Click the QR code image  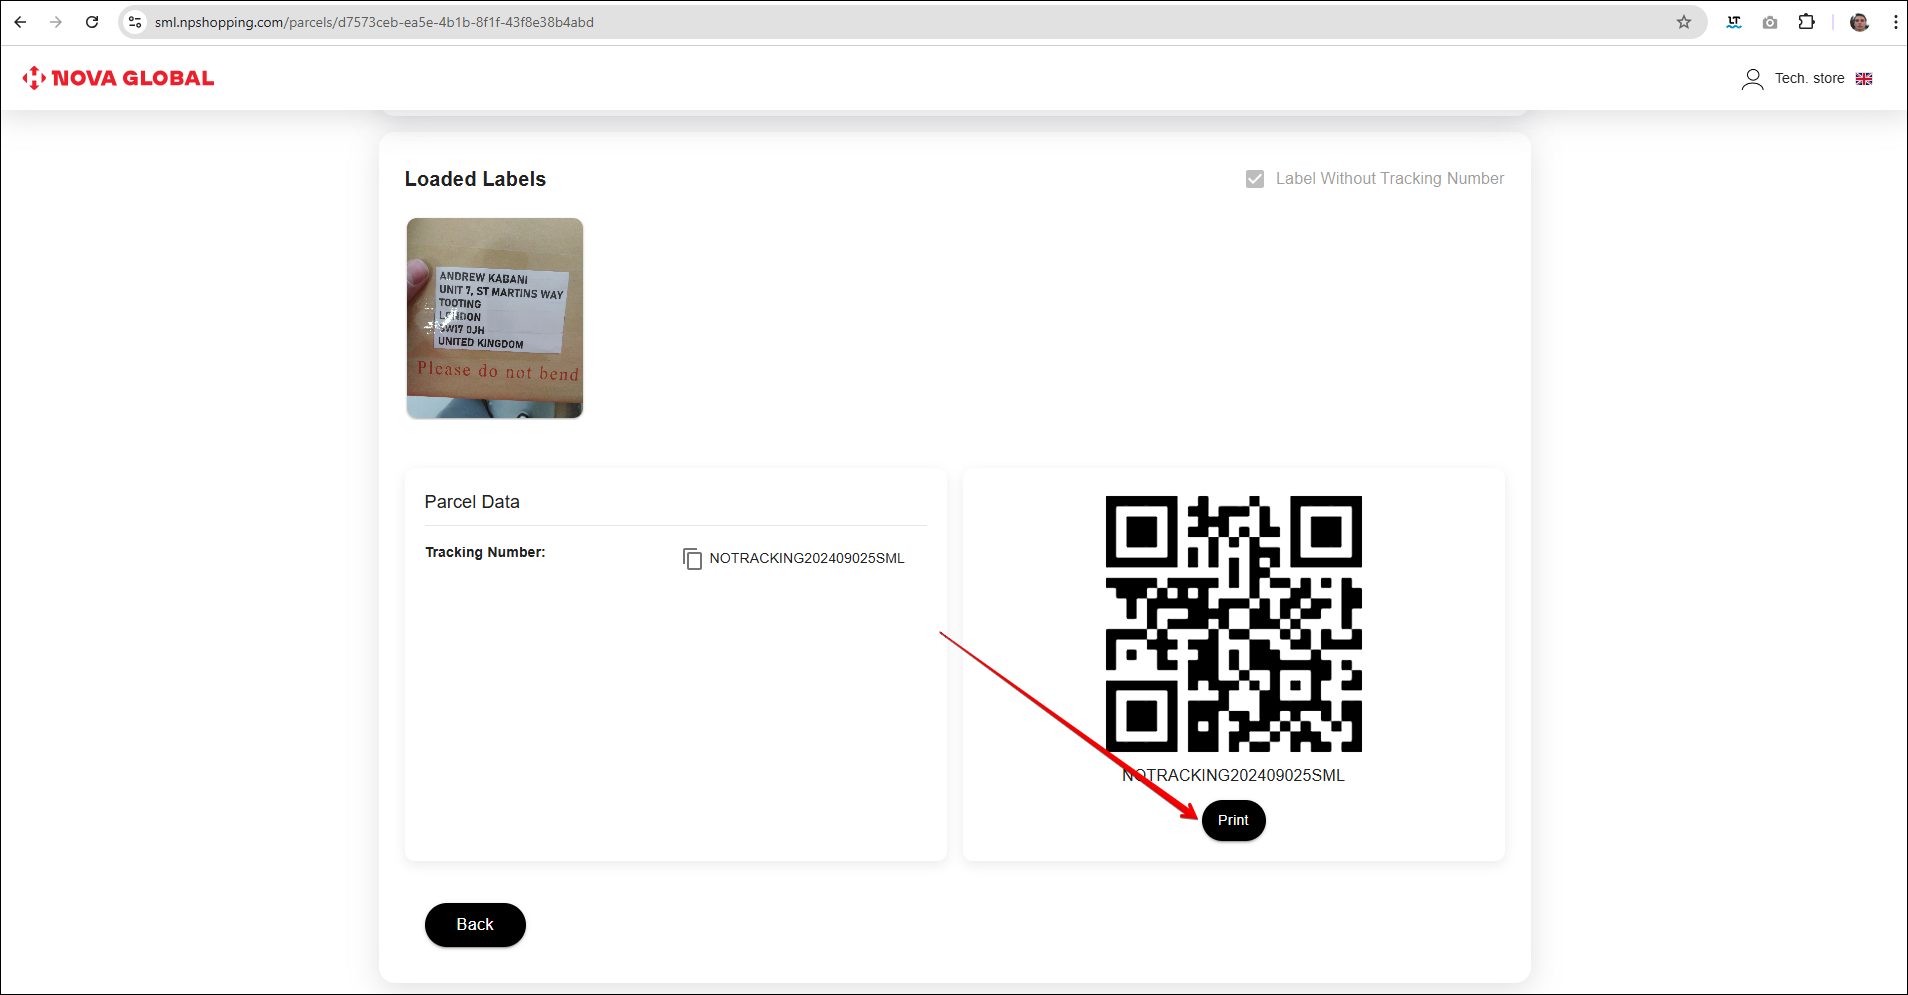pos(1233,624)
